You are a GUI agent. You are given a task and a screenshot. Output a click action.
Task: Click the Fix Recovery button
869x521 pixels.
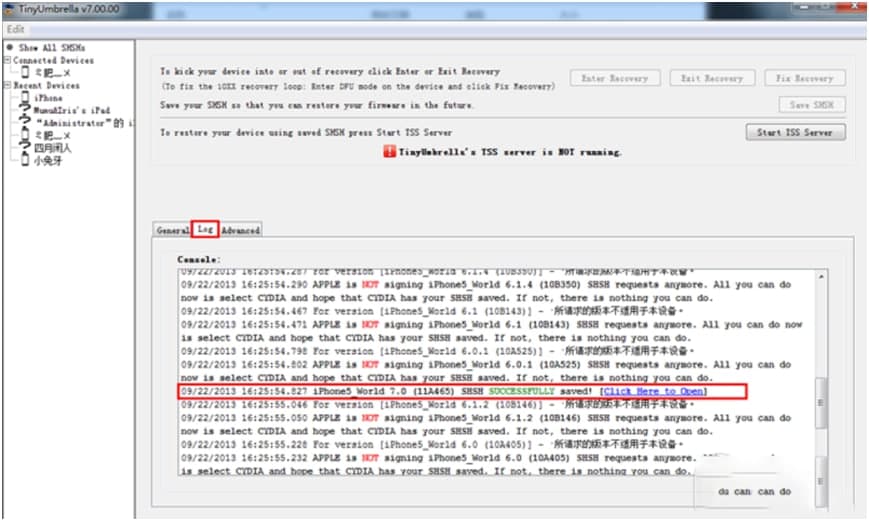(x=805, y=78)
